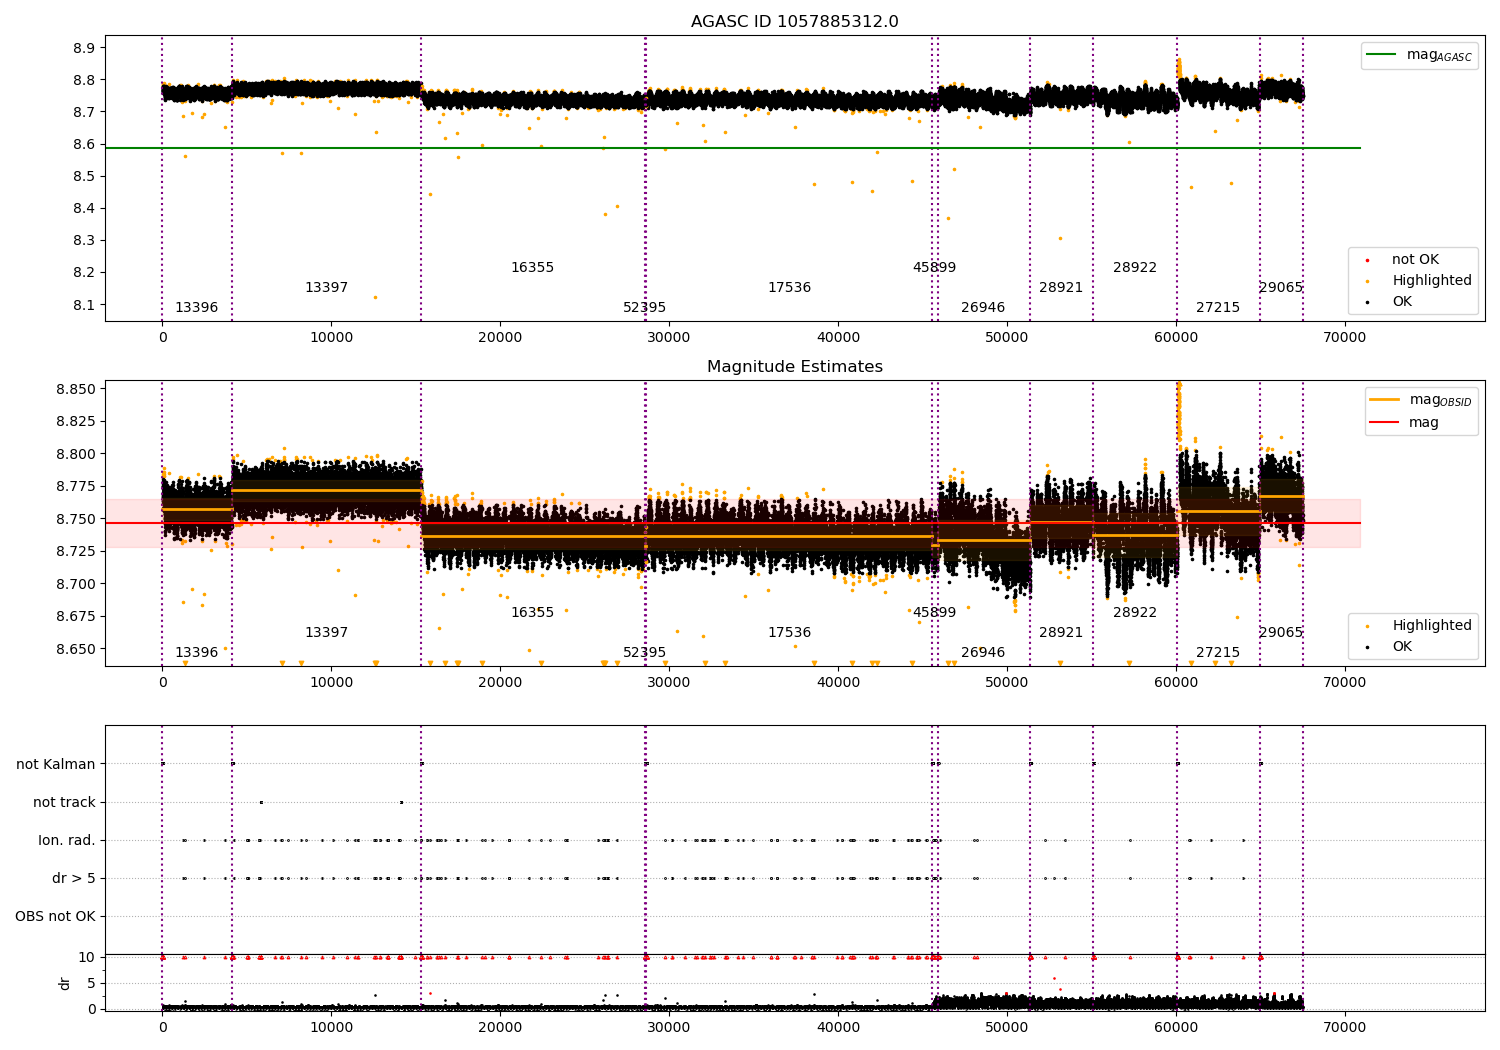Click the 8.750 y-axis tick of middle plot

point(76,519)
